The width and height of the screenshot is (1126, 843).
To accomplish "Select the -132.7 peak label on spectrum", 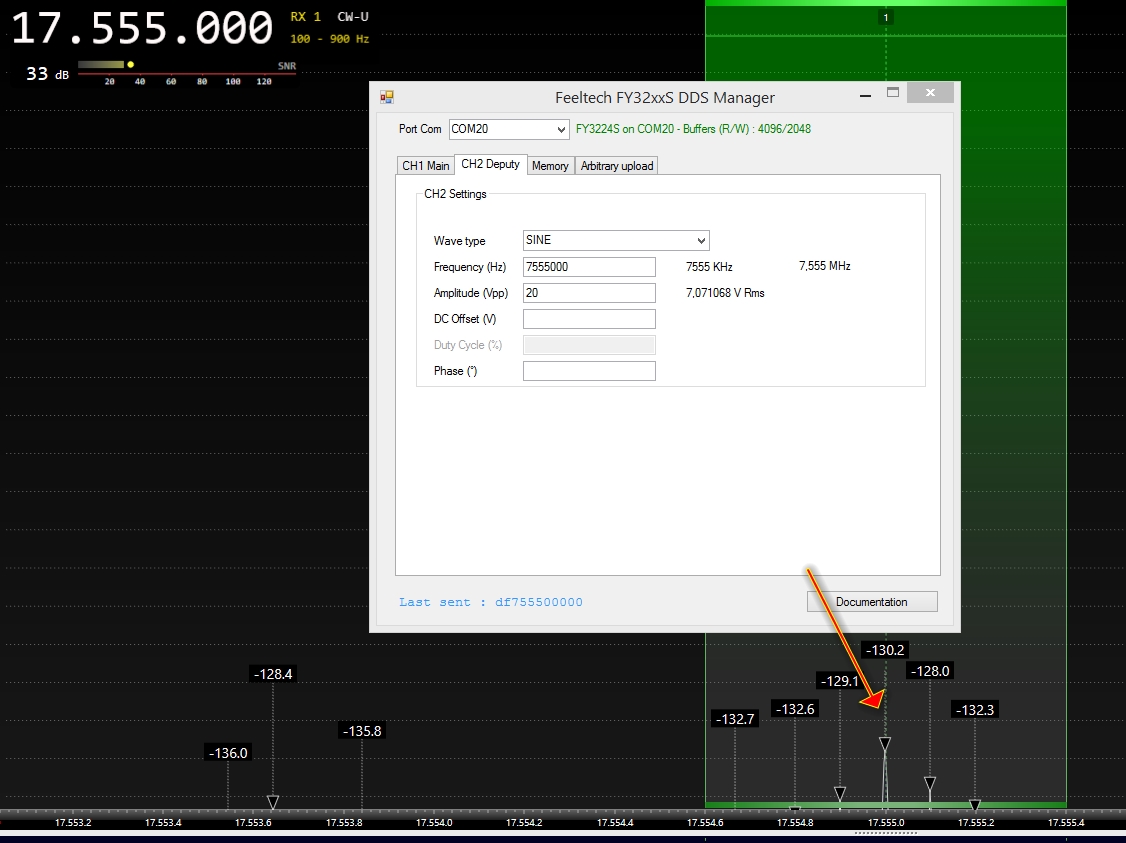I will point(735,719).
